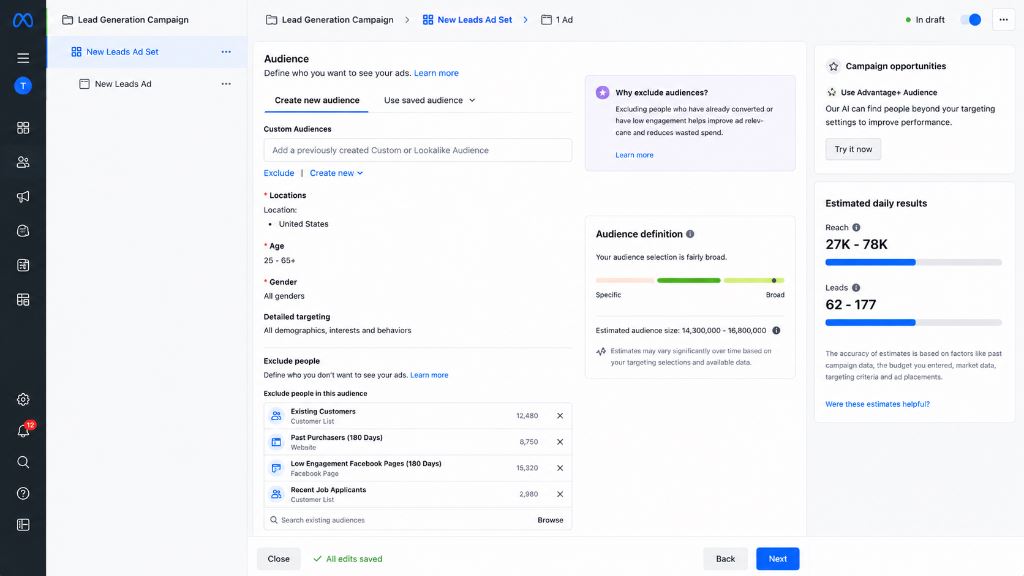Remove Existing Customers exclusion
The width and height of the screenshot is (1024, 576).
tap(560, 416)
